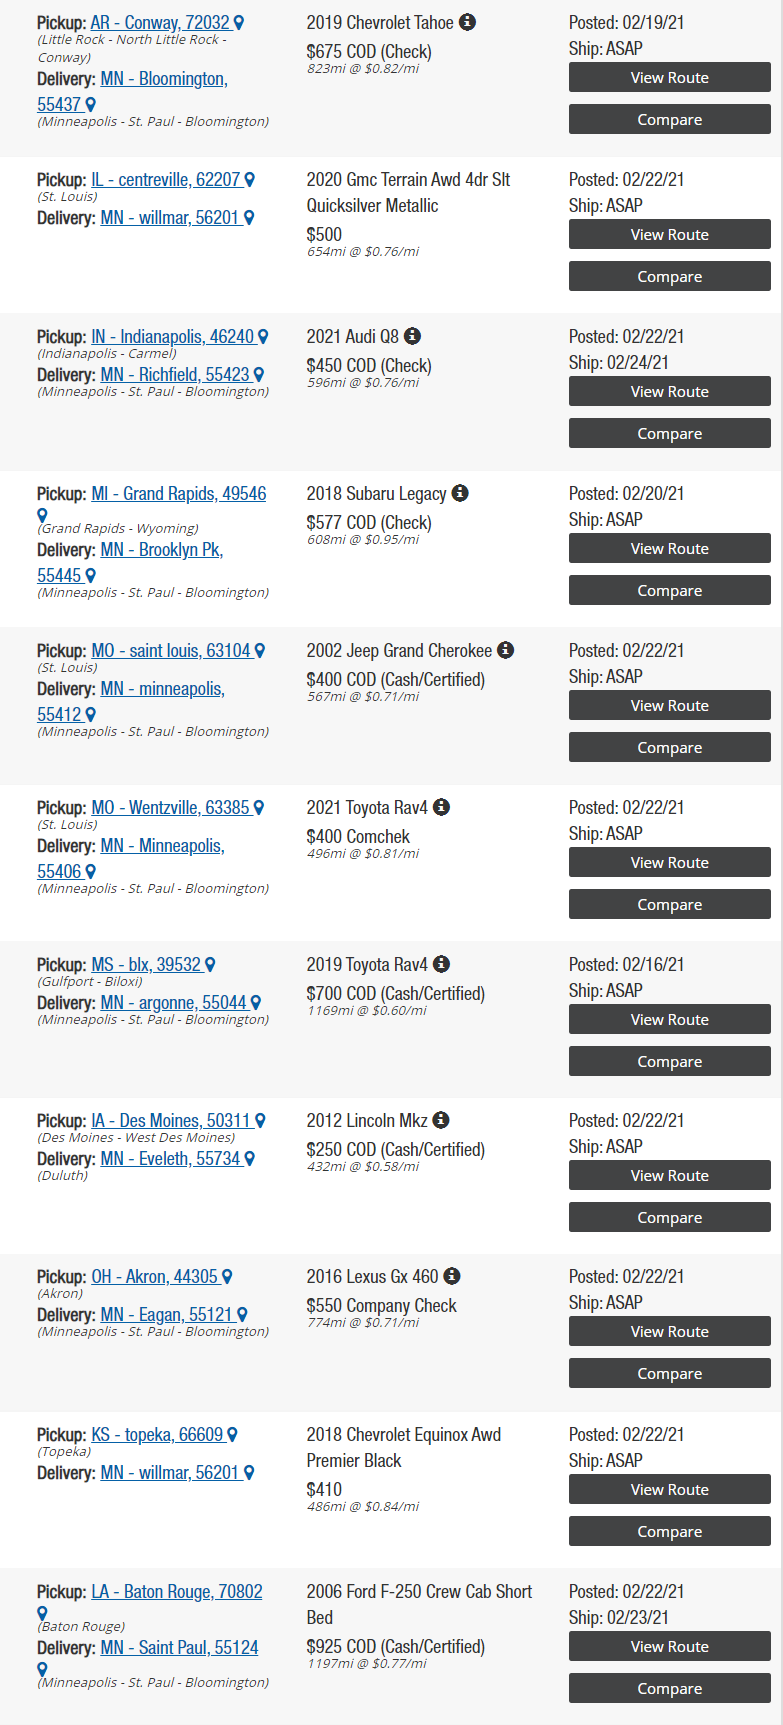Open delivery link MN - Richfield, 55423
783x1725 pixels.
[175, 375]
